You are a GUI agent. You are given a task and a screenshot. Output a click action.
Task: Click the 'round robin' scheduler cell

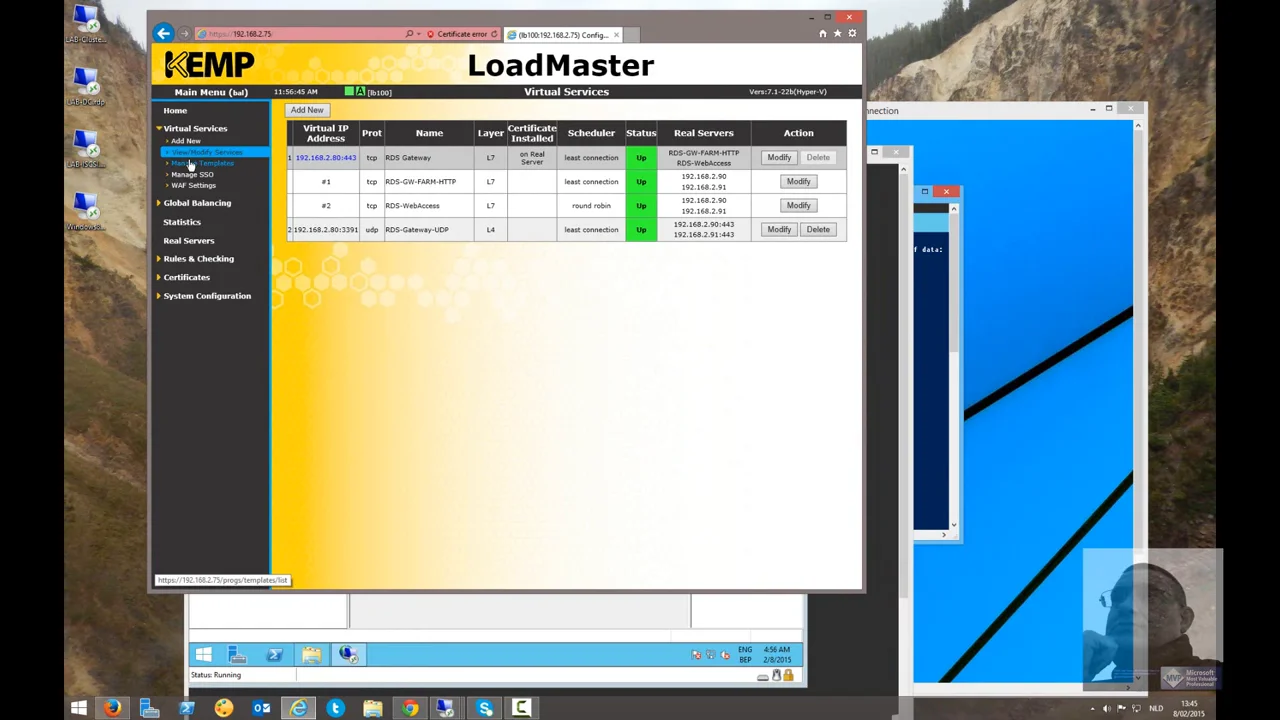[x=591, y=206]
